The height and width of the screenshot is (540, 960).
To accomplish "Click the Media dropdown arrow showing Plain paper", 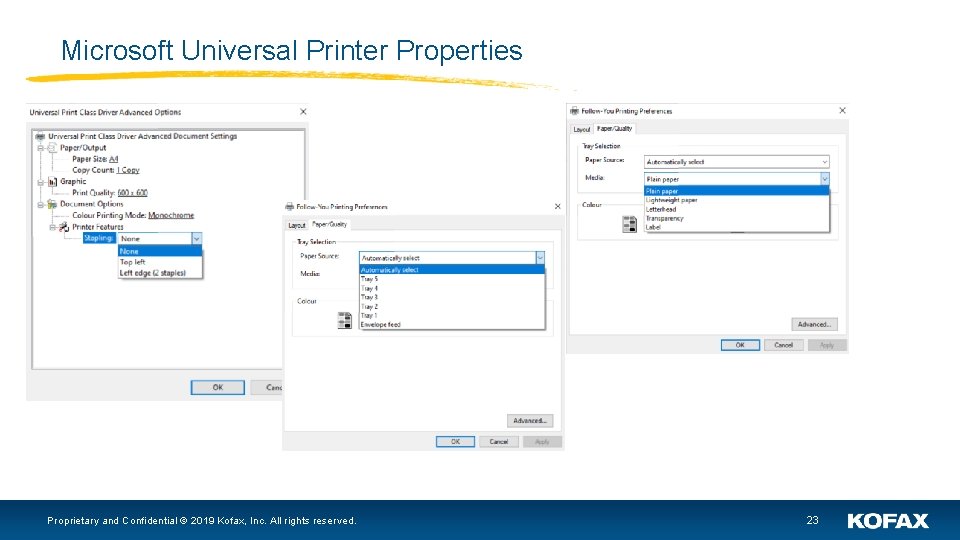I will click(825, 179).
